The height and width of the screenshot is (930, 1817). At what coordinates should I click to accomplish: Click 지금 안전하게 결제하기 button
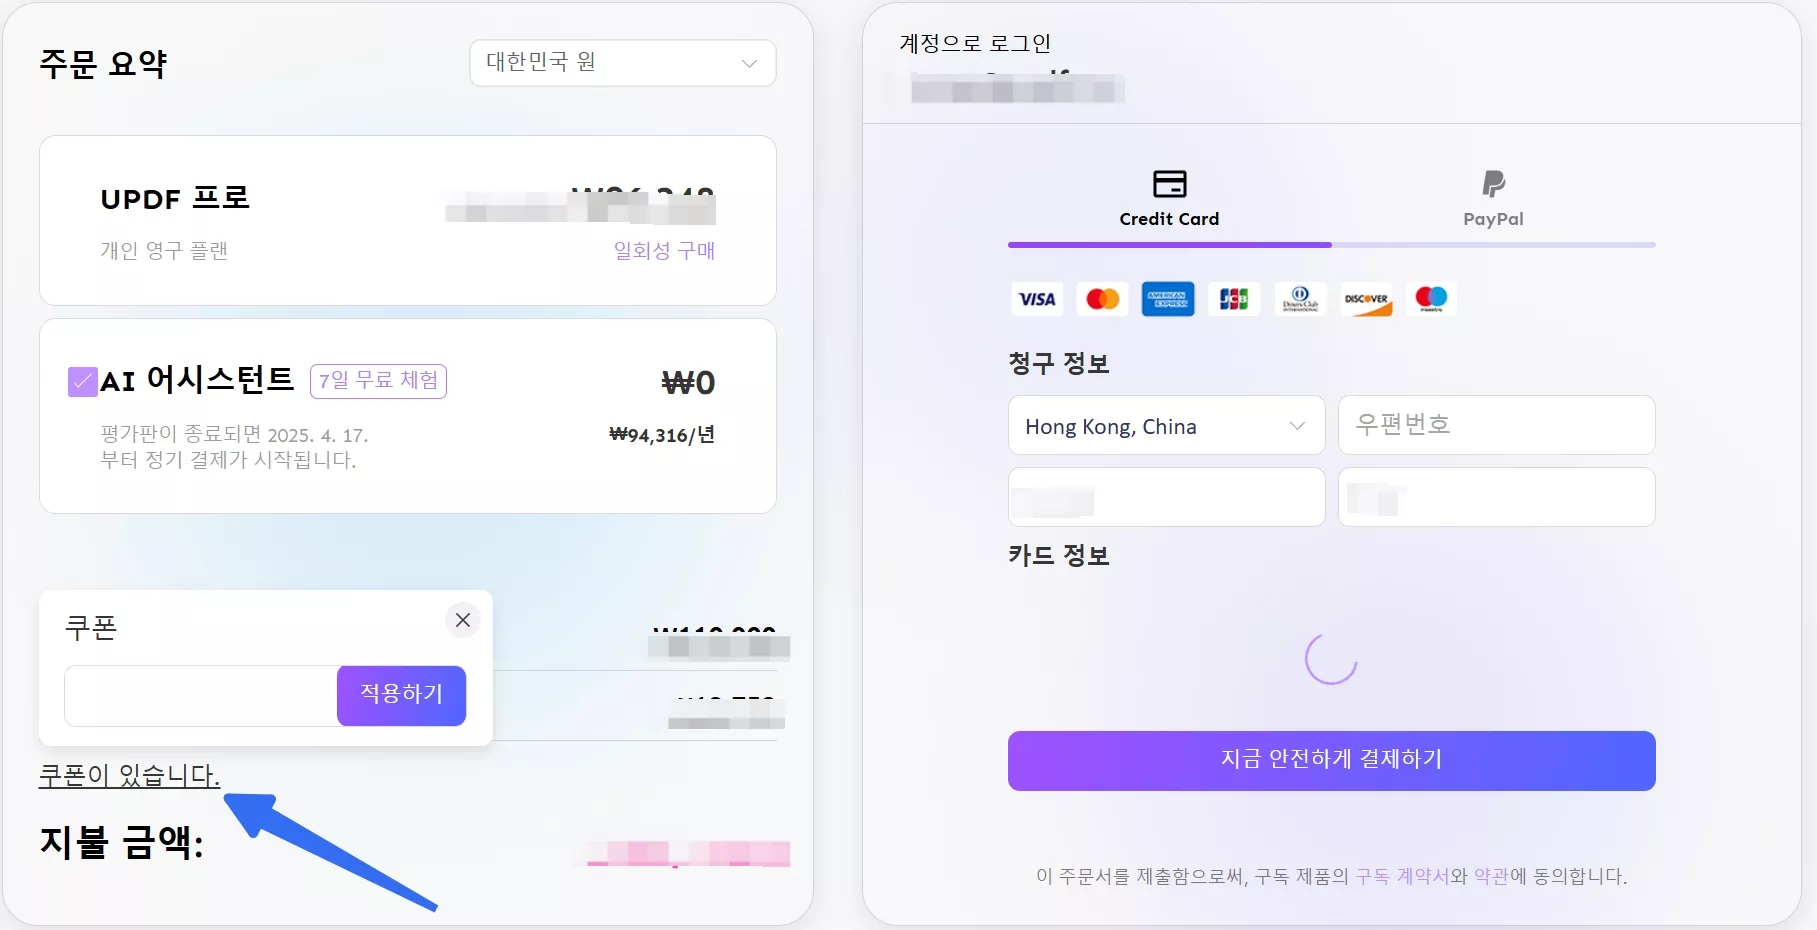coord(1331,760)
